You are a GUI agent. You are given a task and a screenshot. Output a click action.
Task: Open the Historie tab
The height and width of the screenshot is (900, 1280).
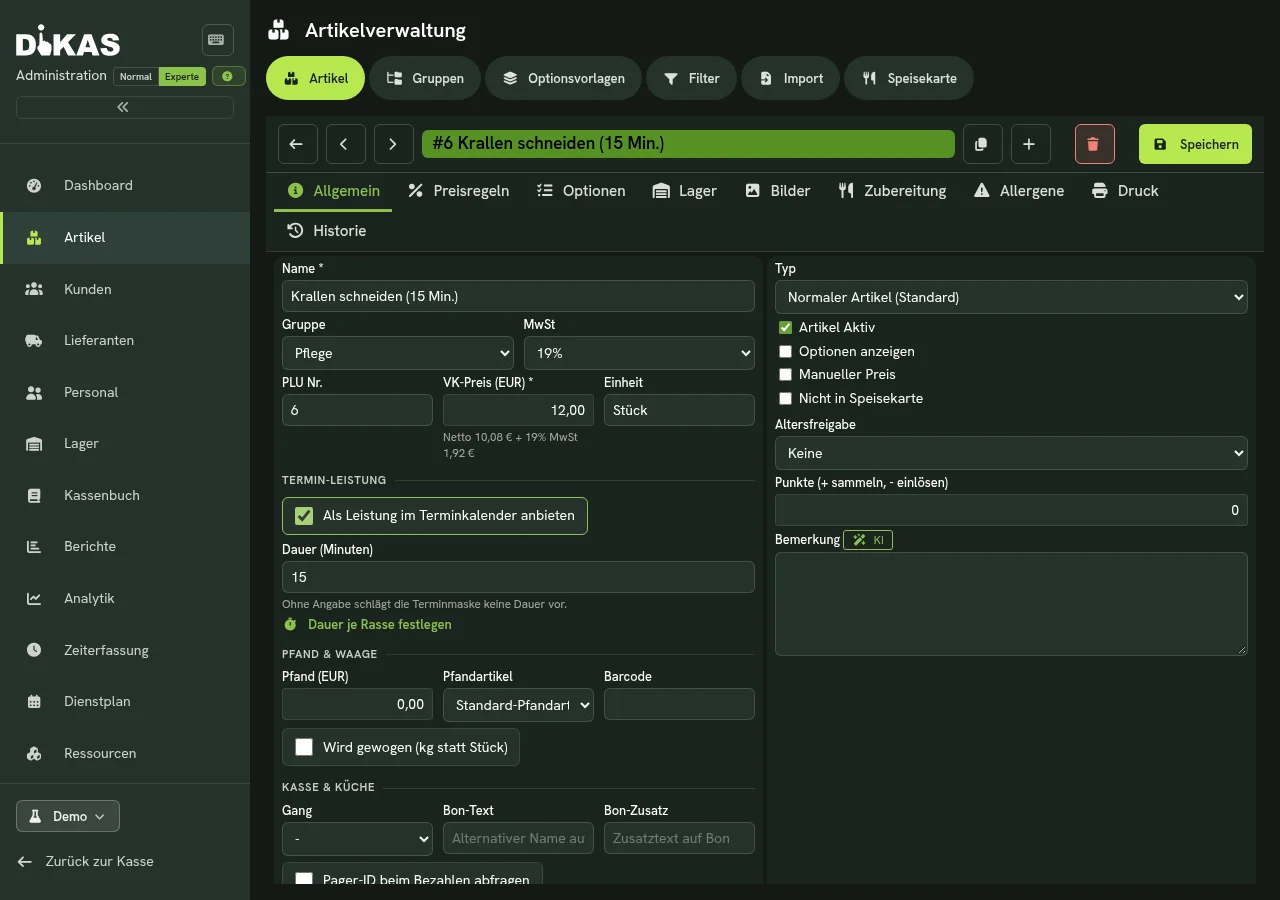[x=327, y=230]
